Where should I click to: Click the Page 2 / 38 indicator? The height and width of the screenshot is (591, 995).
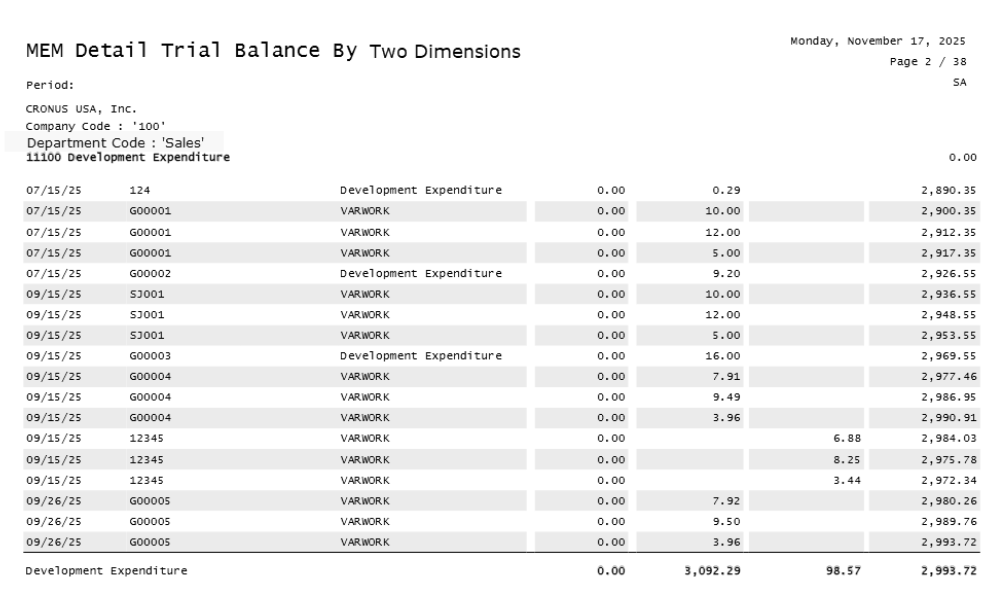[928, 62]
